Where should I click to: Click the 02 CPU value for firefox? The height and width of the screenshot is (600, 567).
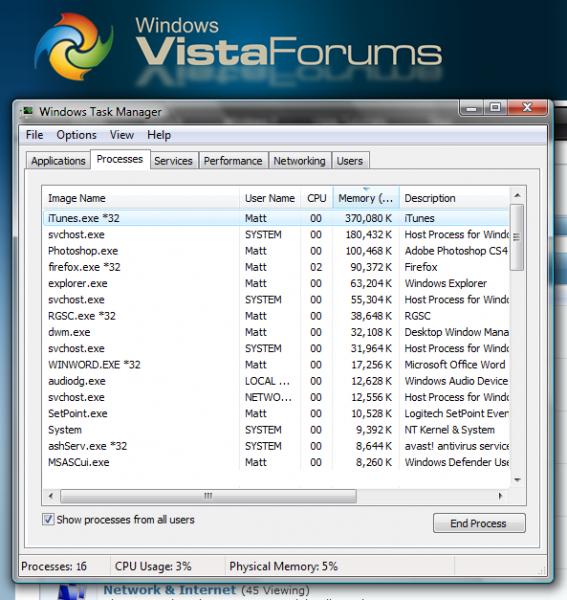pos(316,267)
